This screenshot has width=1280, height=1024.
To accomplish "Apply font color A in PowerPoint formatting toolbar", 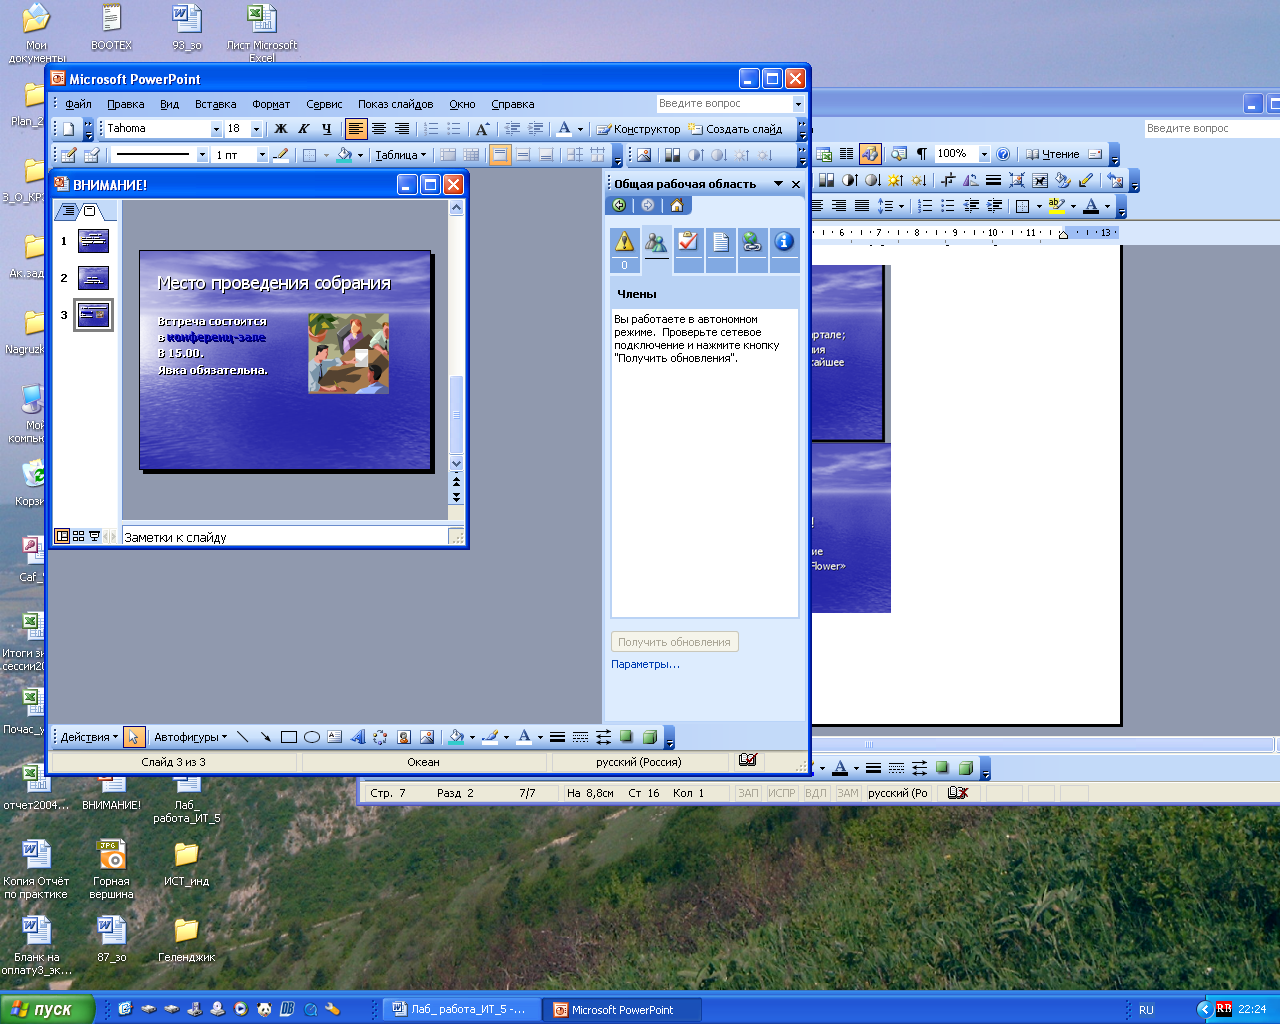I will [564, 129].
